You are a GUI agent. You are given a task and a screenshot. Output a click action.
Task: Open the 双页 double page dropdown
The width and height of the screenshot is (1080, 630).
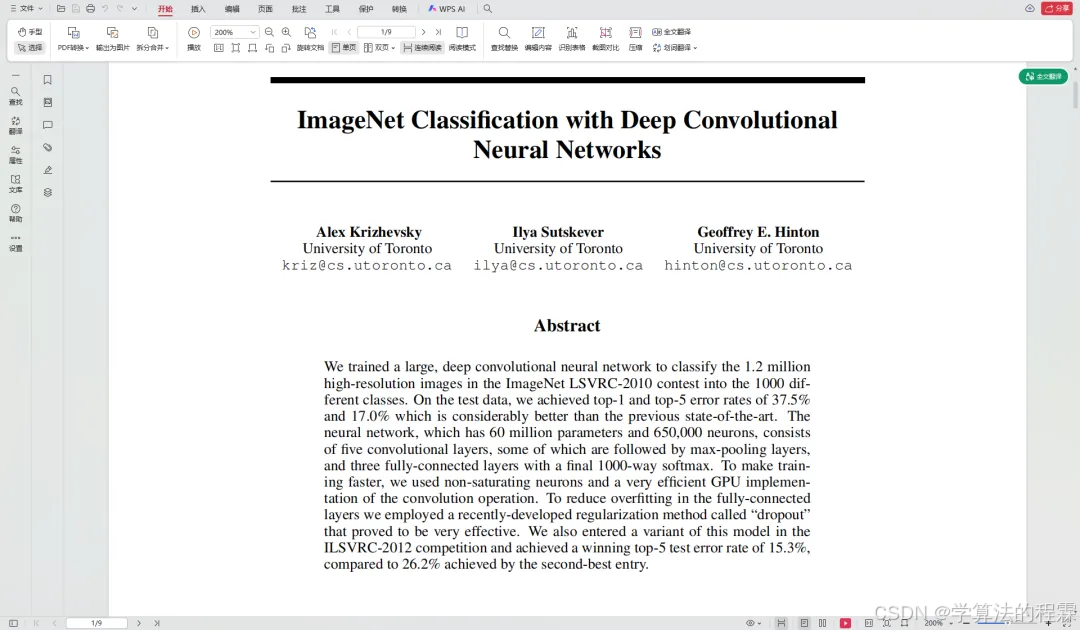click(x=380, y=48)
